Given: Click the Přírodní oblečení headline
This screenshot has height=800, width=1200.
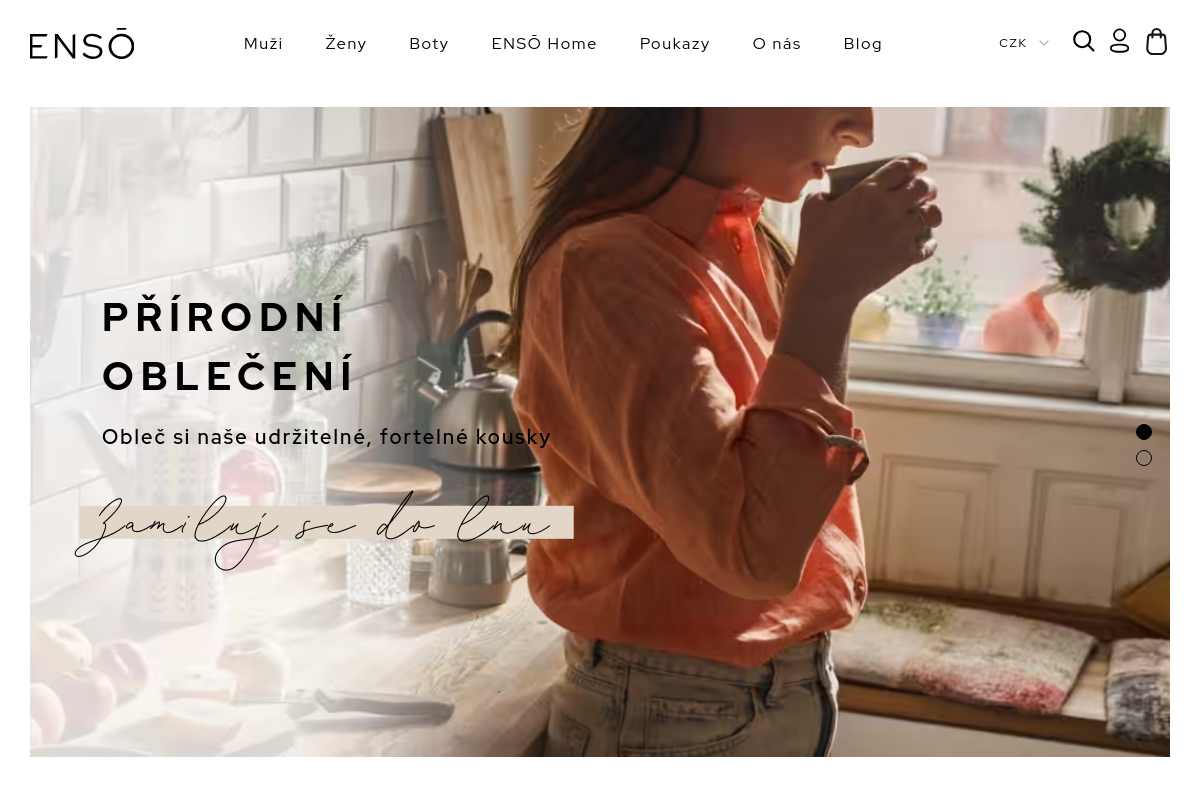Looking at the screenshot, I should (x=228, y=346).
